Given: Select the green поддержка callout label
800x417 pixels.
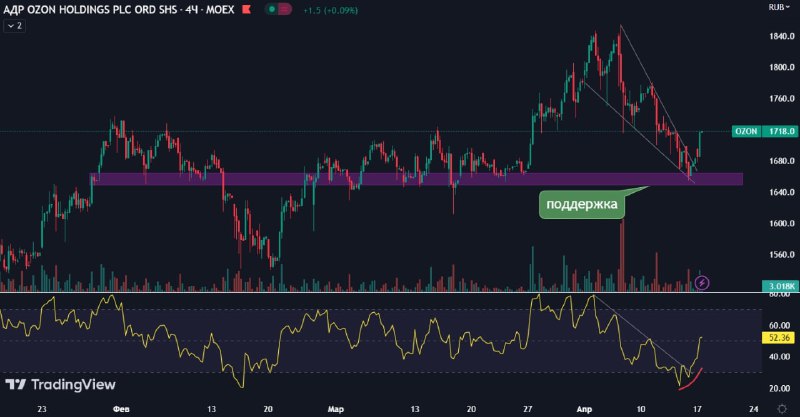Looking at the screenshot, I should click(x=582, y=205).
